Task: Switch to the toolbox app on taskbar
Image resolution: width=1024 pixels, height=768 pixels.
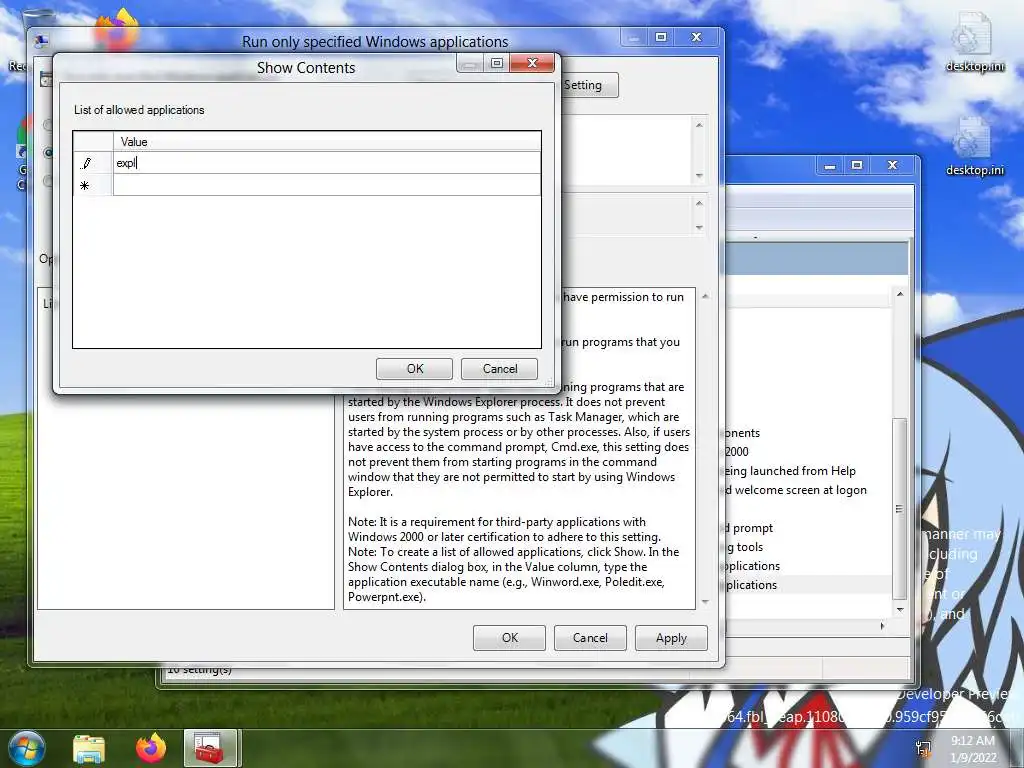Action: (210, 748)
